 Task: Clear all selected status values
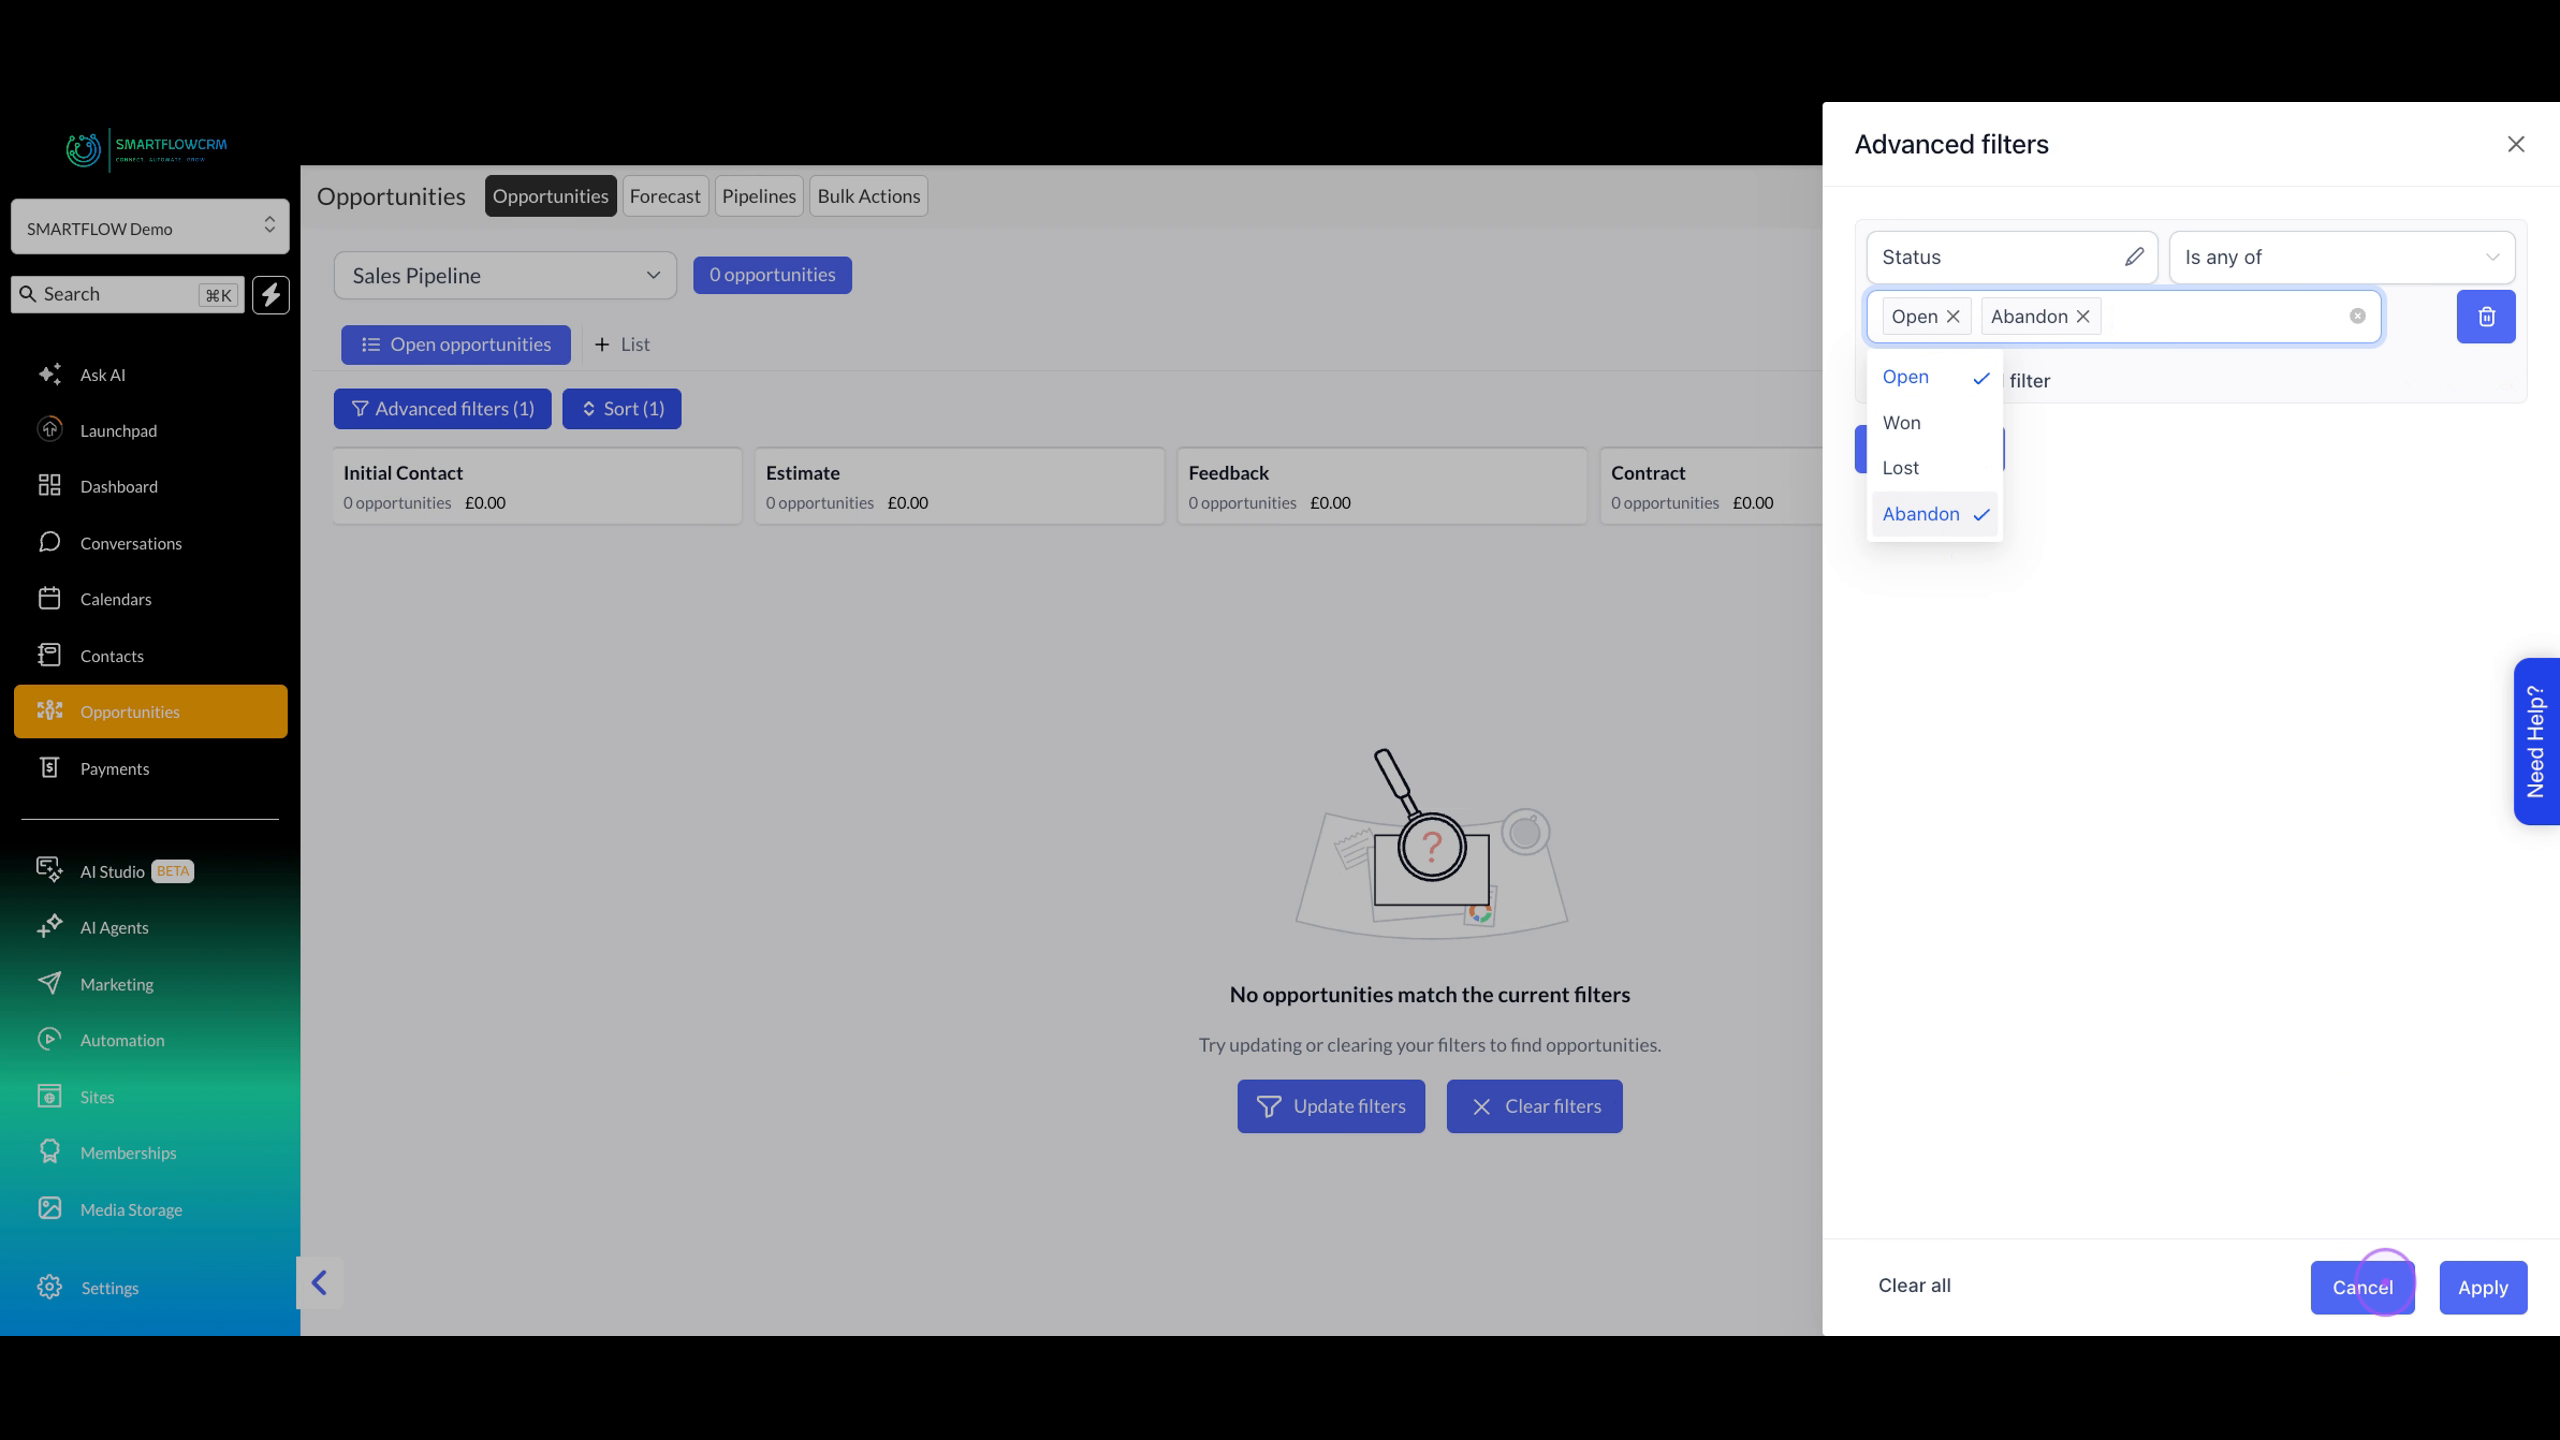coord(2357,316)
